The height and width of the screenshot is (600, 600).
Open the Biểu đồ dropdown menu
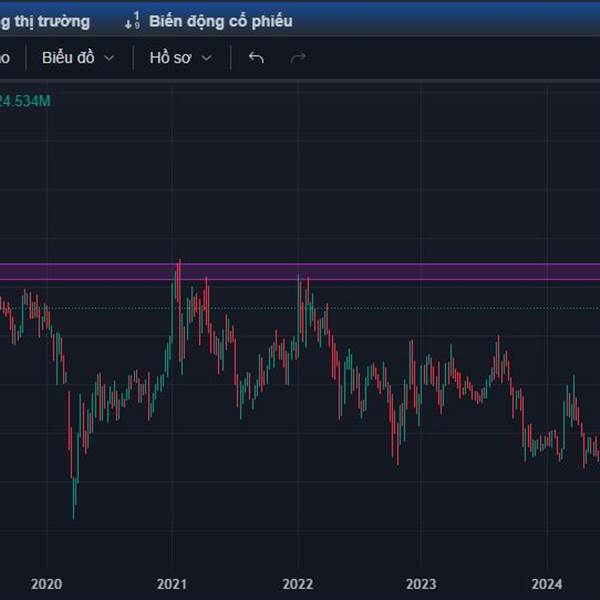78,58
